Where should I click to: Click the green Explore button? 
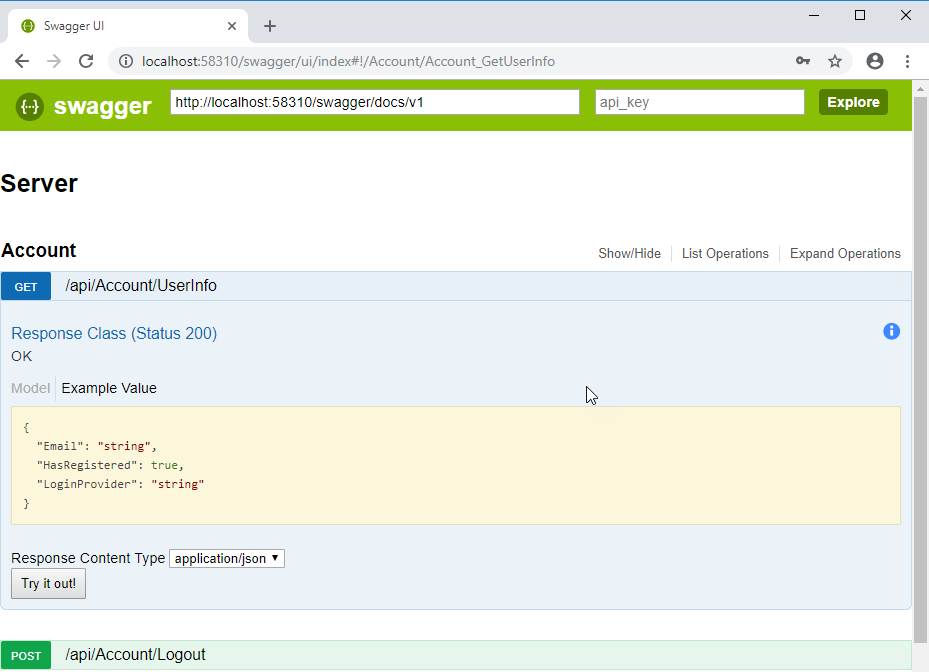click(x=853, y=102)
